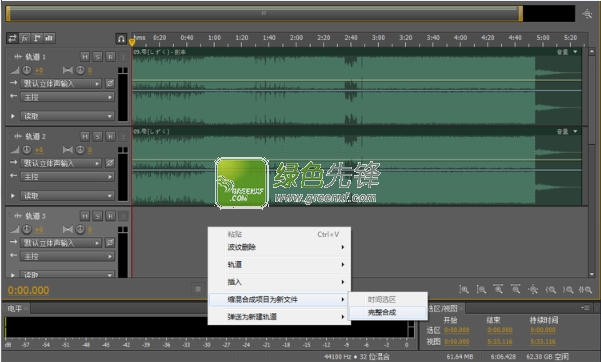Click Zoom Out Time icon

pyautogui.click(x=516, y=290)
